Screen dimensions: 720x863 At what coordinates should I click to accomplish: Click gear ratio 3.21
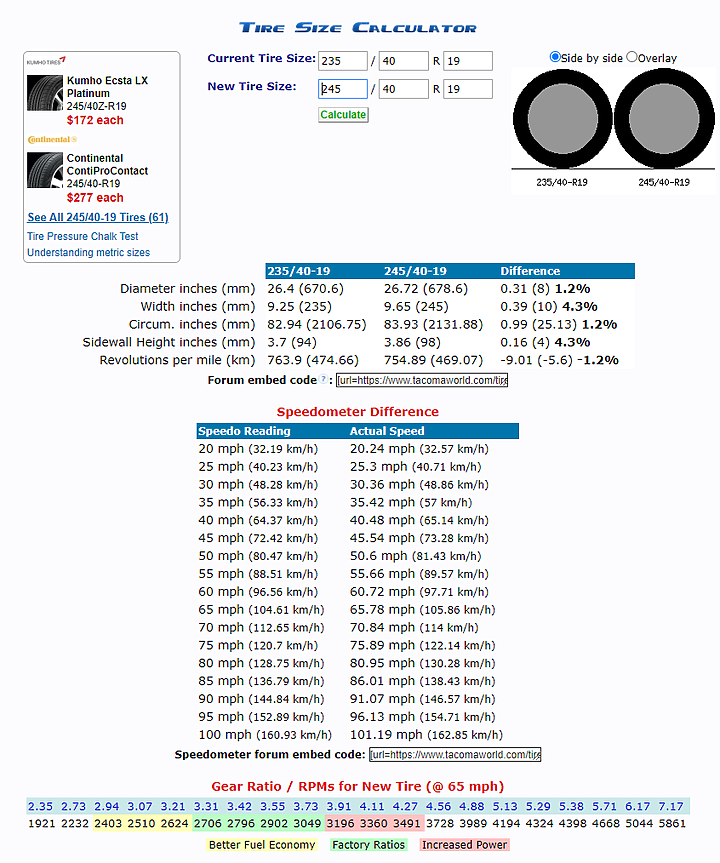click(x=173, y=806)
